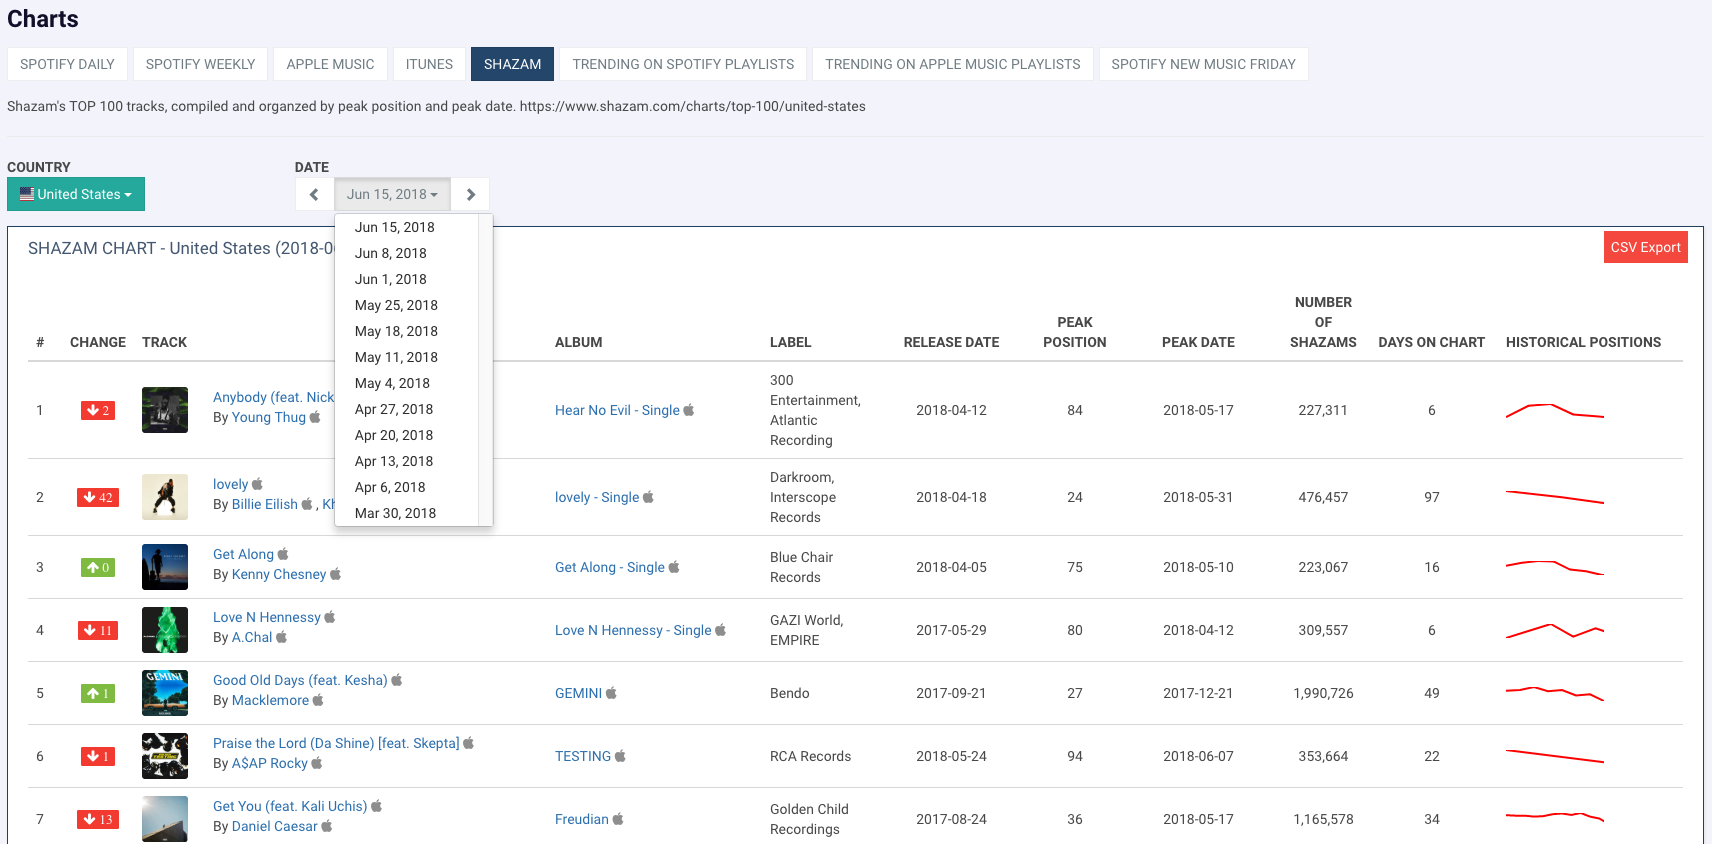Select Jun 8, 2018 from date list
The width and height of the screenshot is (1712, 844).
(391, 253)
